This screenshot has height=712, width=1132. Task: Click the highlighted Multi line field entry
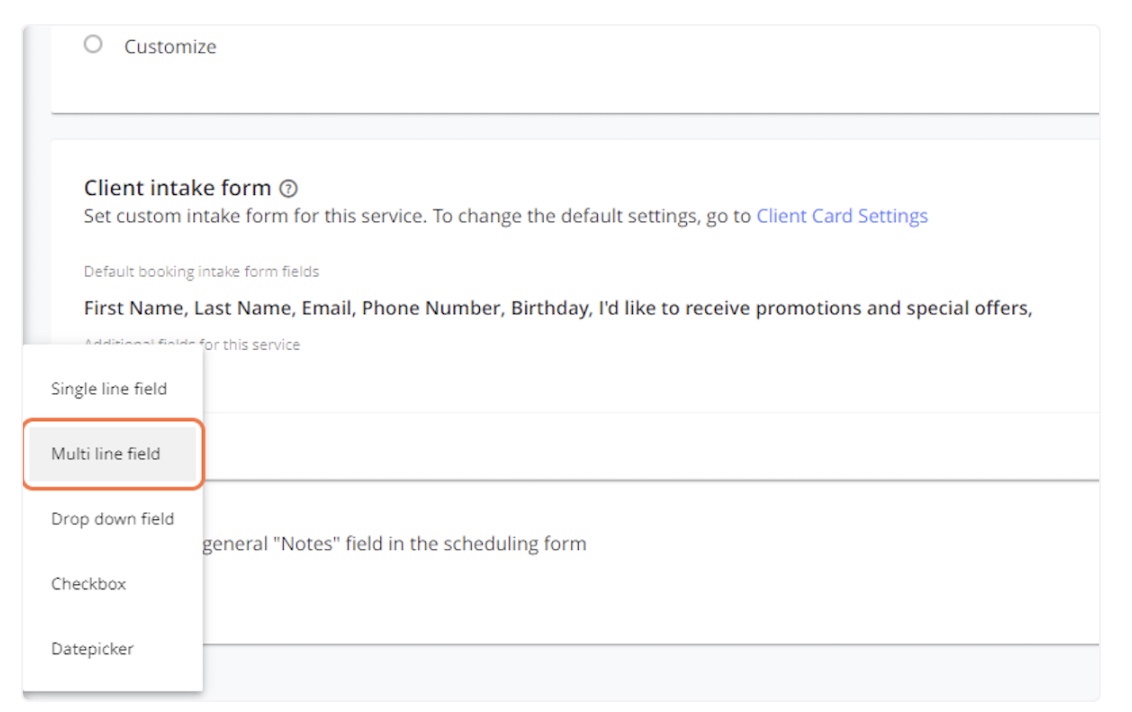point(111,453)
